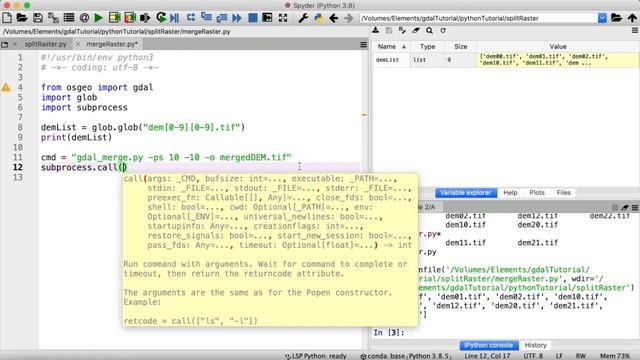
Task: Refresh the variables list
Action: 443,31
